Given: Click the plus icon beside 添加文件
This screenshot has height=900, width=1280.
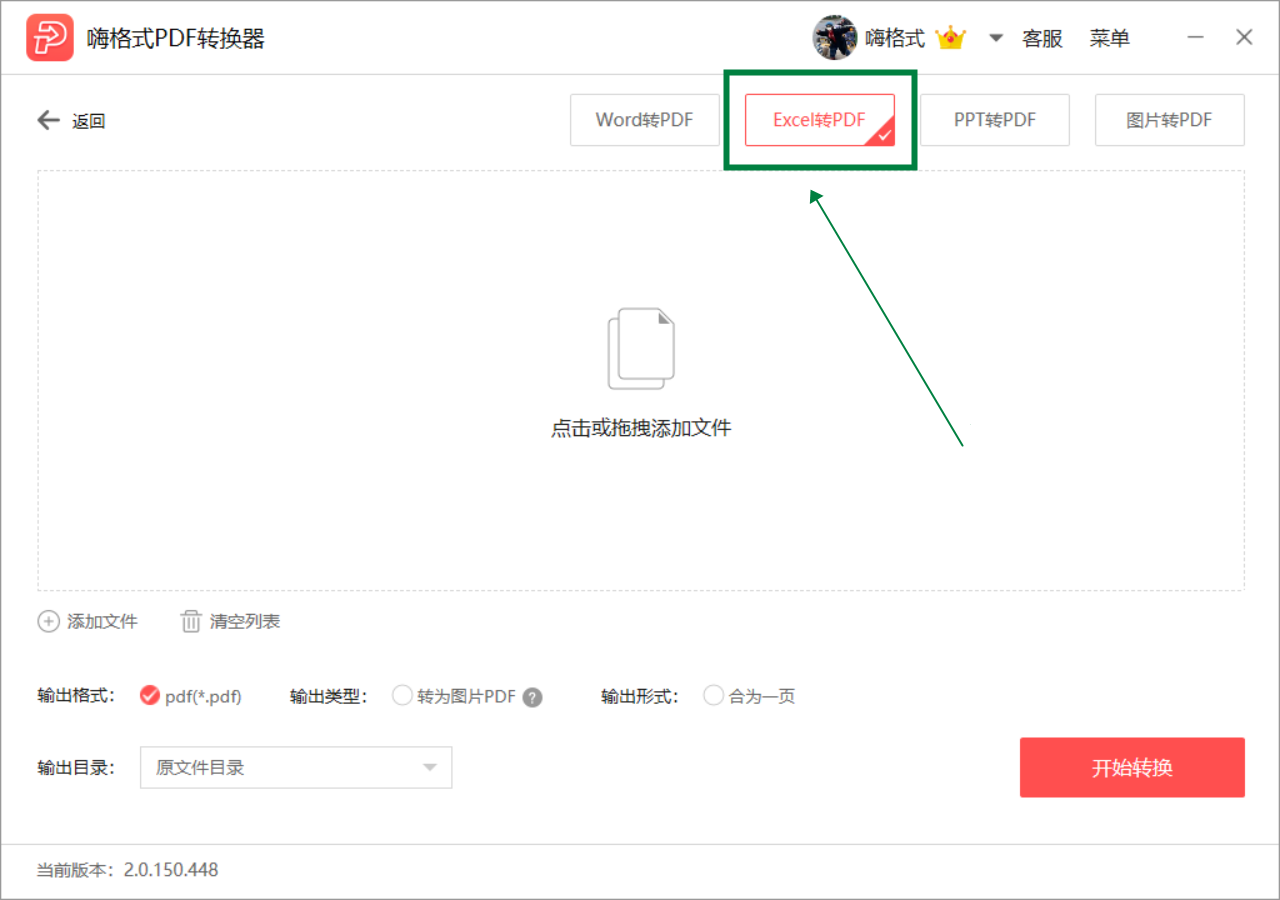Looking at the screenshot, I should [48, 621].
